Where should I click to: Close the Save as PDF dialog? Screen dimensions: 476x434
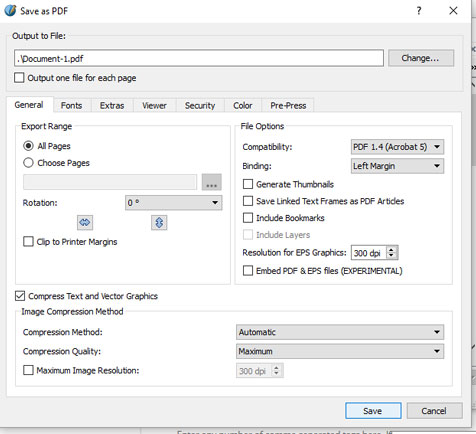(453, 11)
